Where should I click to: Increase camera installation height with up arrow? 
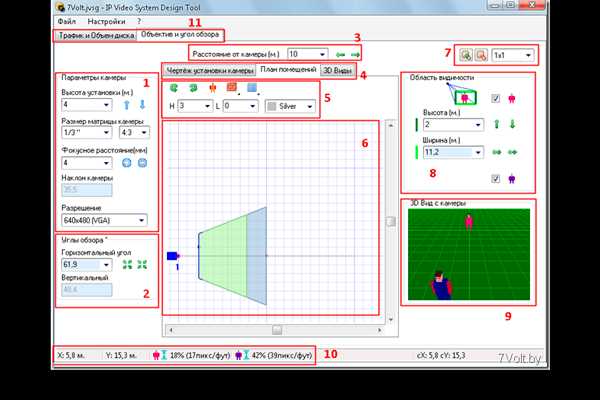(x=126, y=103)
